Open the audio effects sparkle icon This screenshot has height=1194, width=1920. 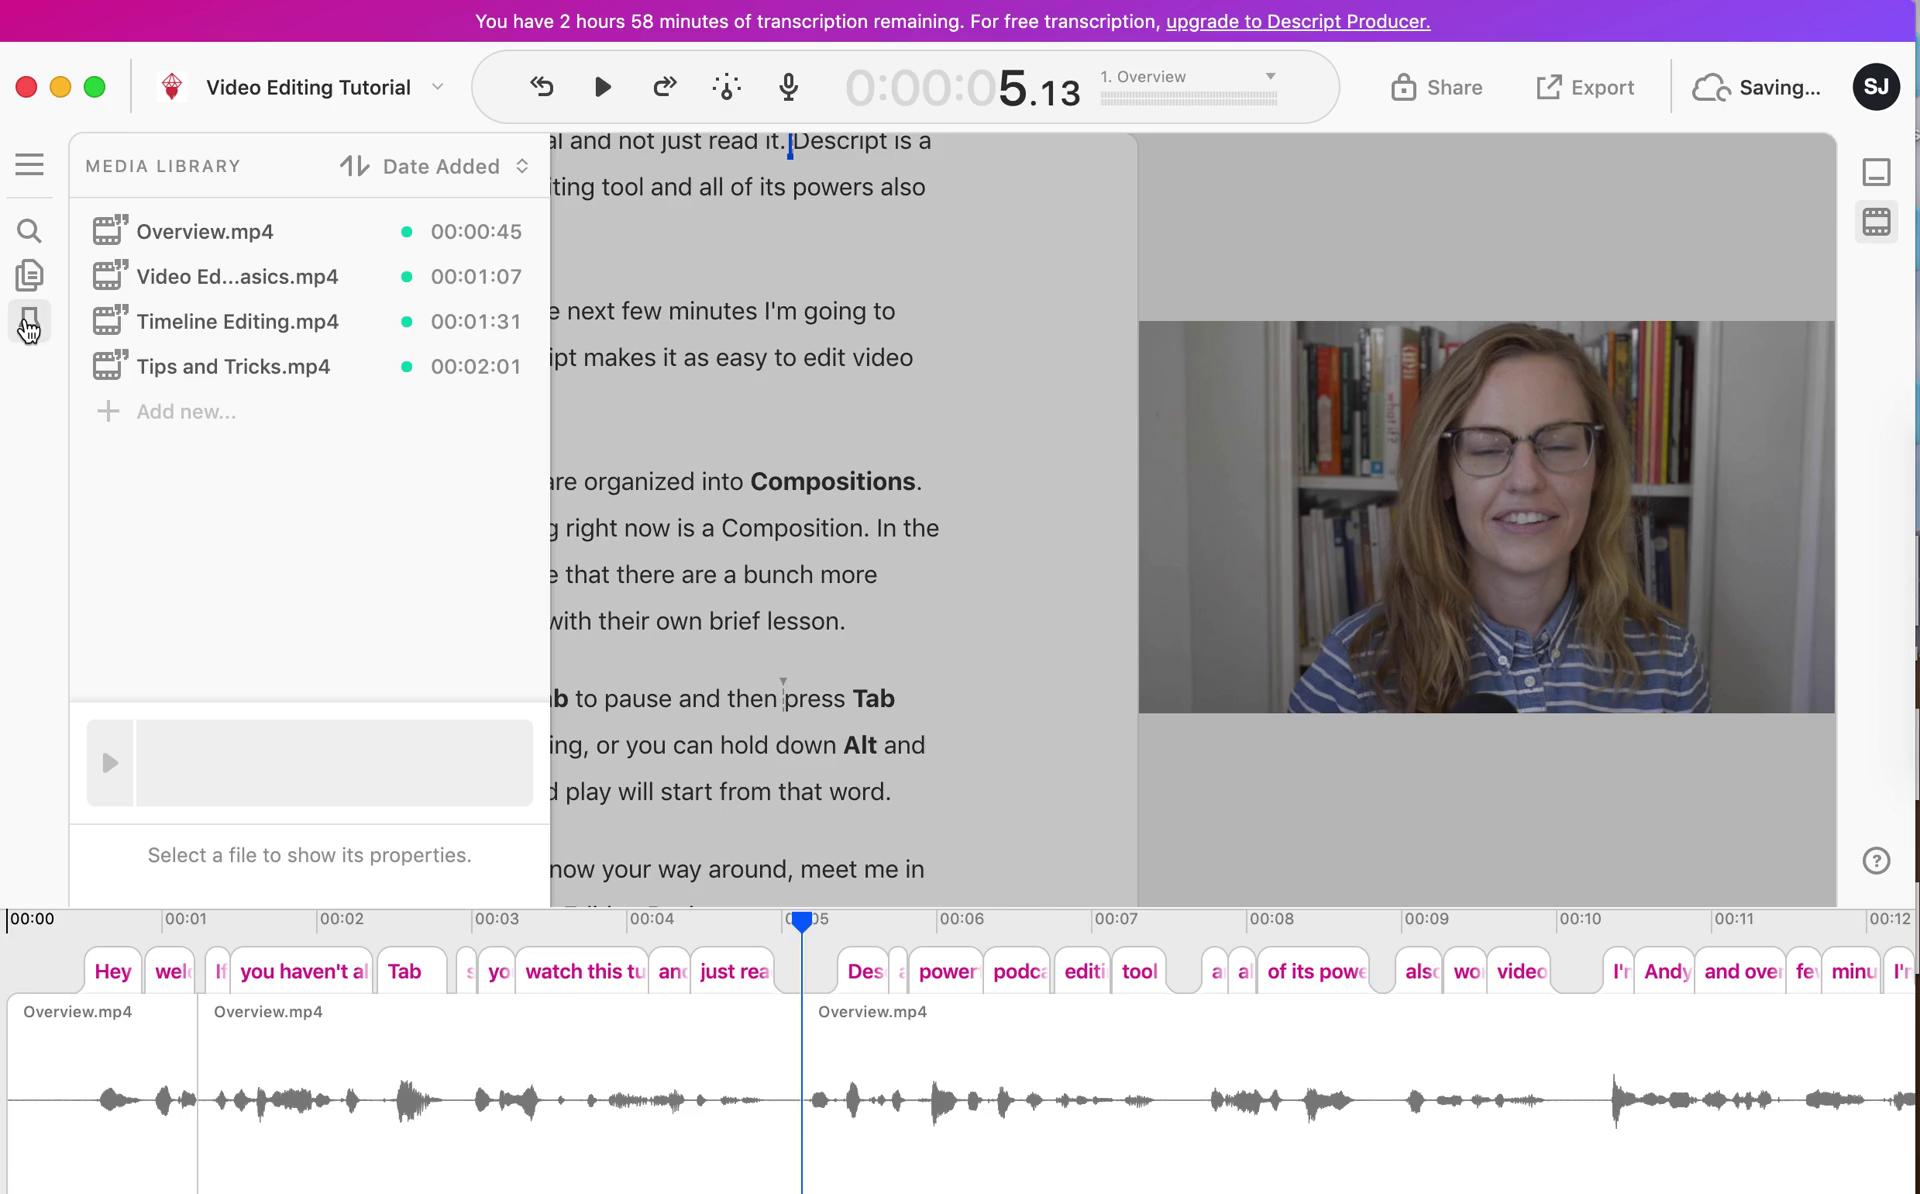pos(727,87)
